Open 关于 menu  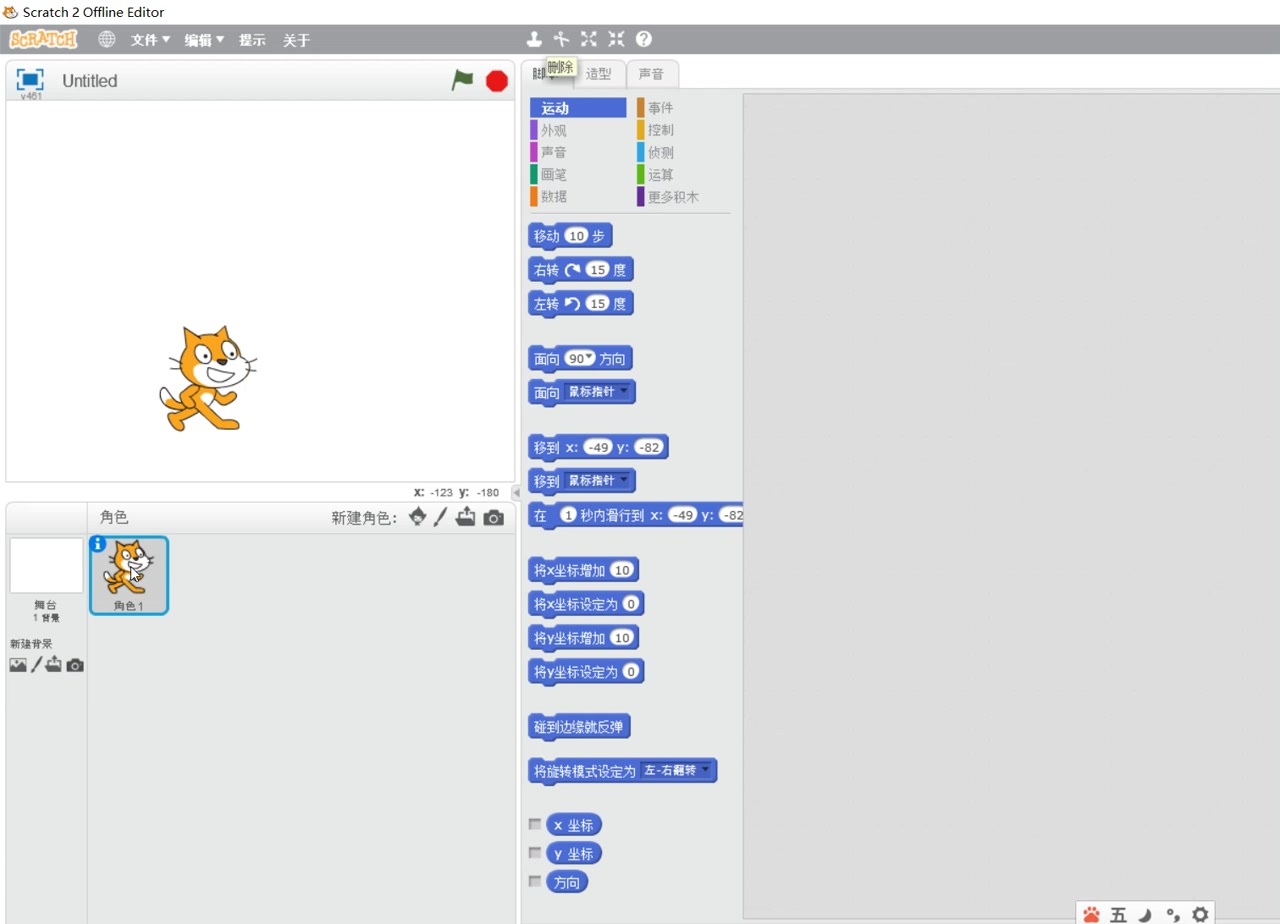(x=296, y=40)
